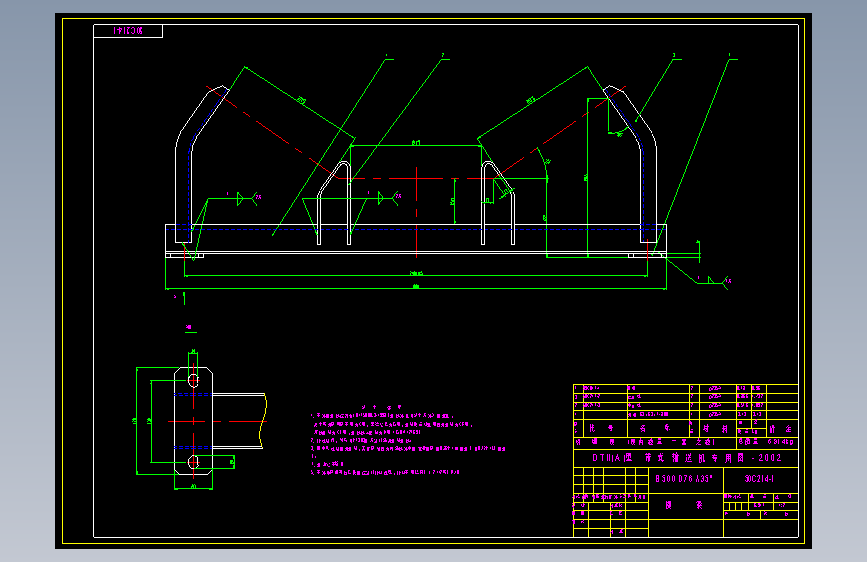
Task: Click the mirrored drawing number box at top-left
Action: pos(128,31)
